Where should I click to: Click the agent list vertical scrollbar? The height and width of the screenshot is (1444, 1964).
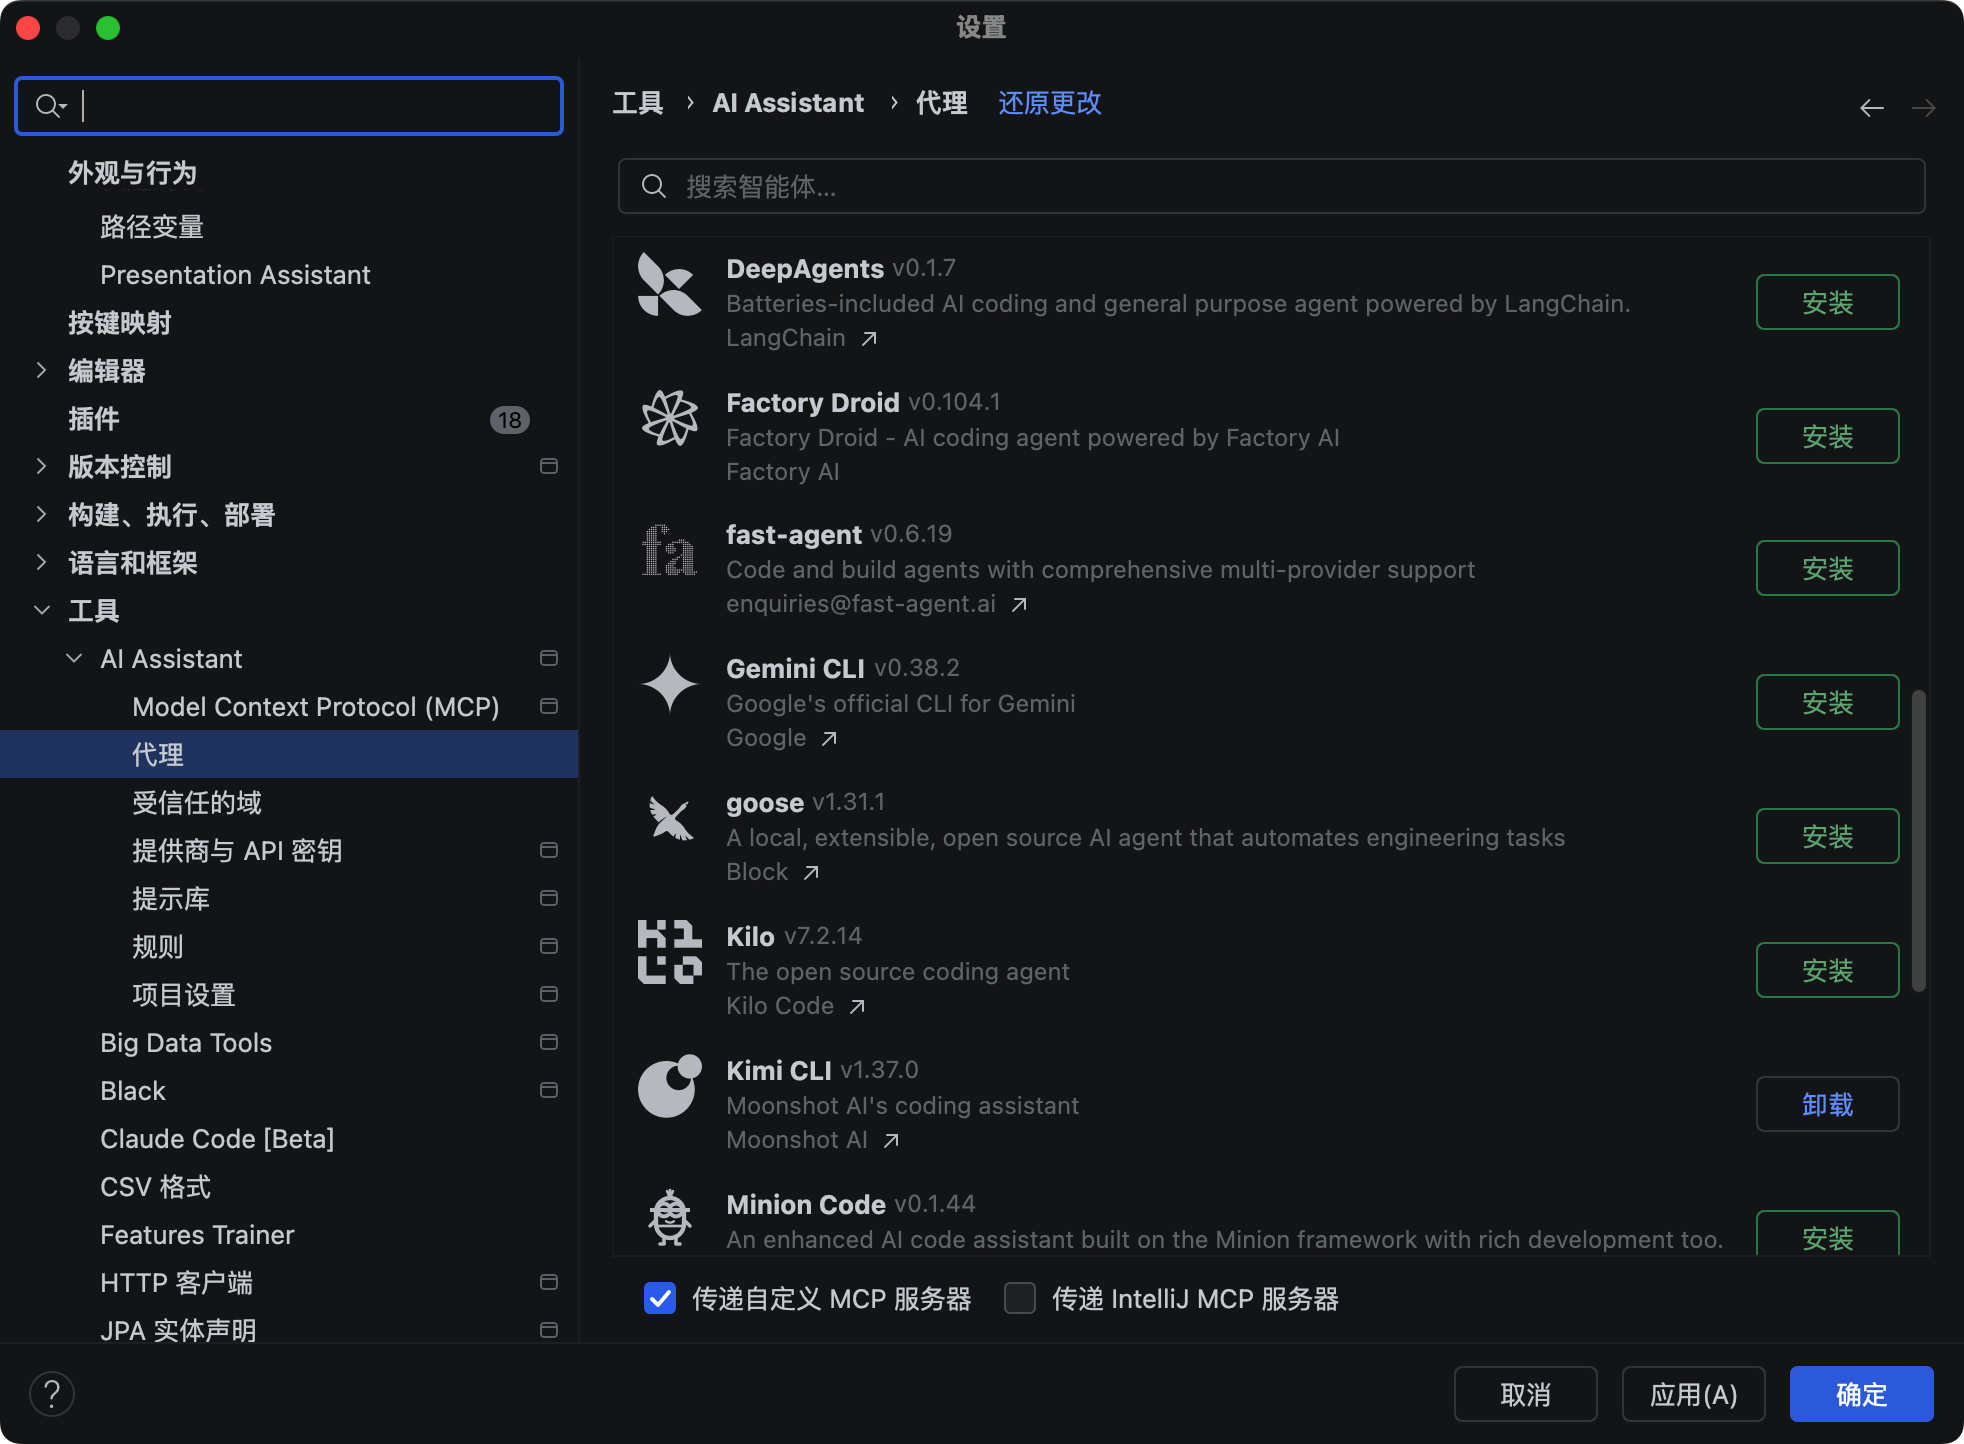pos(1918,840)
